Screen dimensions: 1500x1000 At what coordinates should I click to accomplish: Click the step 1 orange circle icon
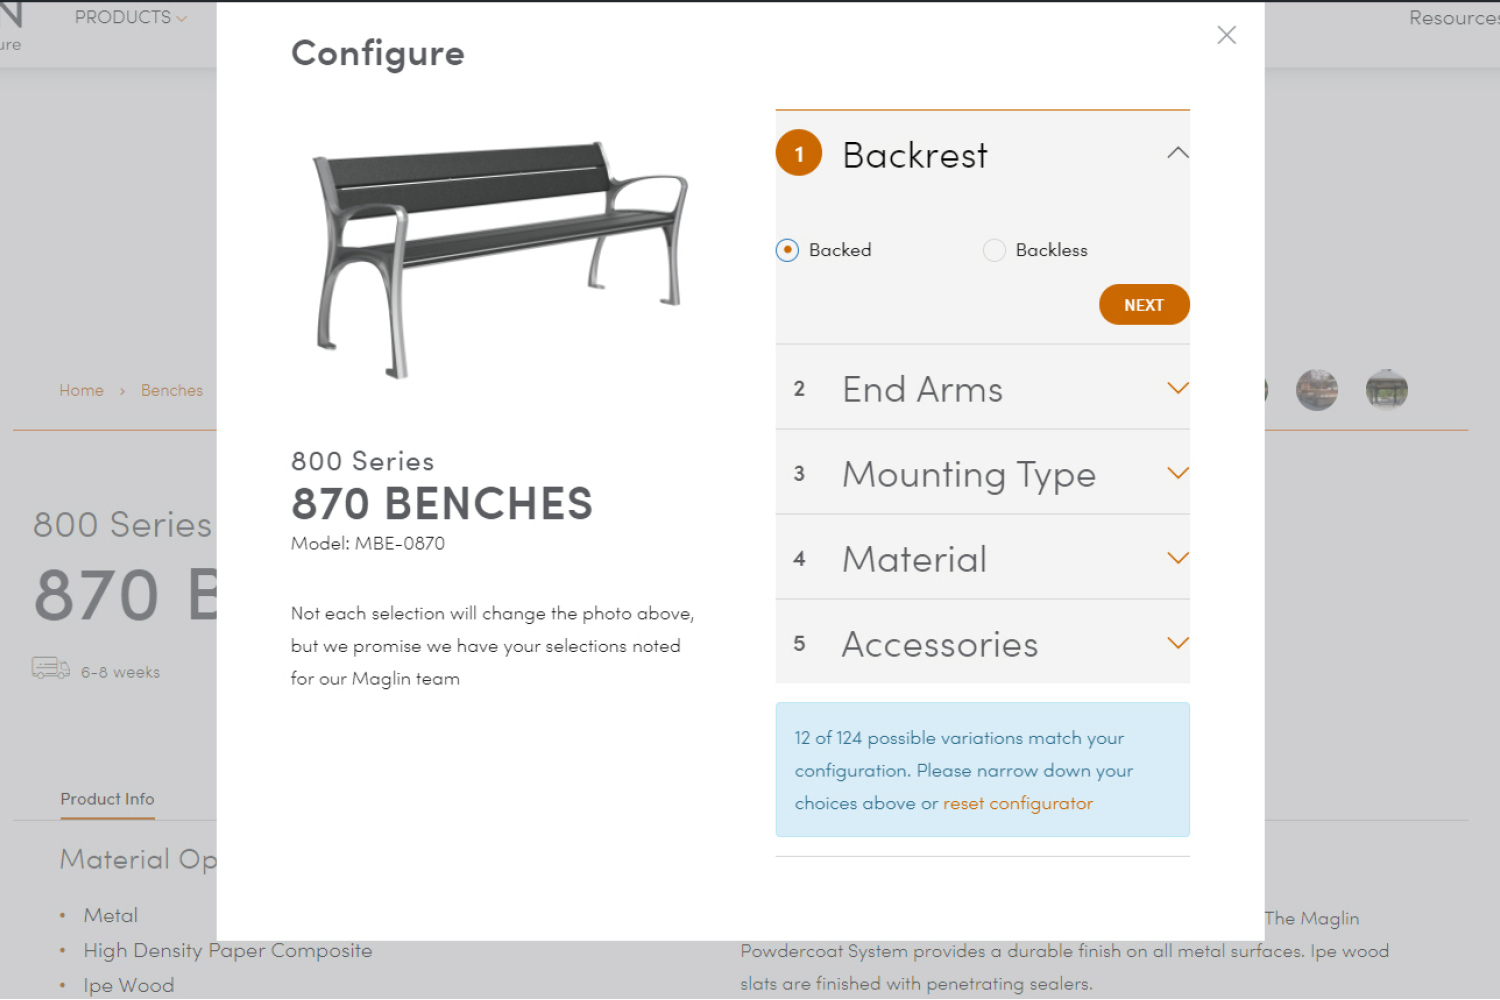(799, 154)
